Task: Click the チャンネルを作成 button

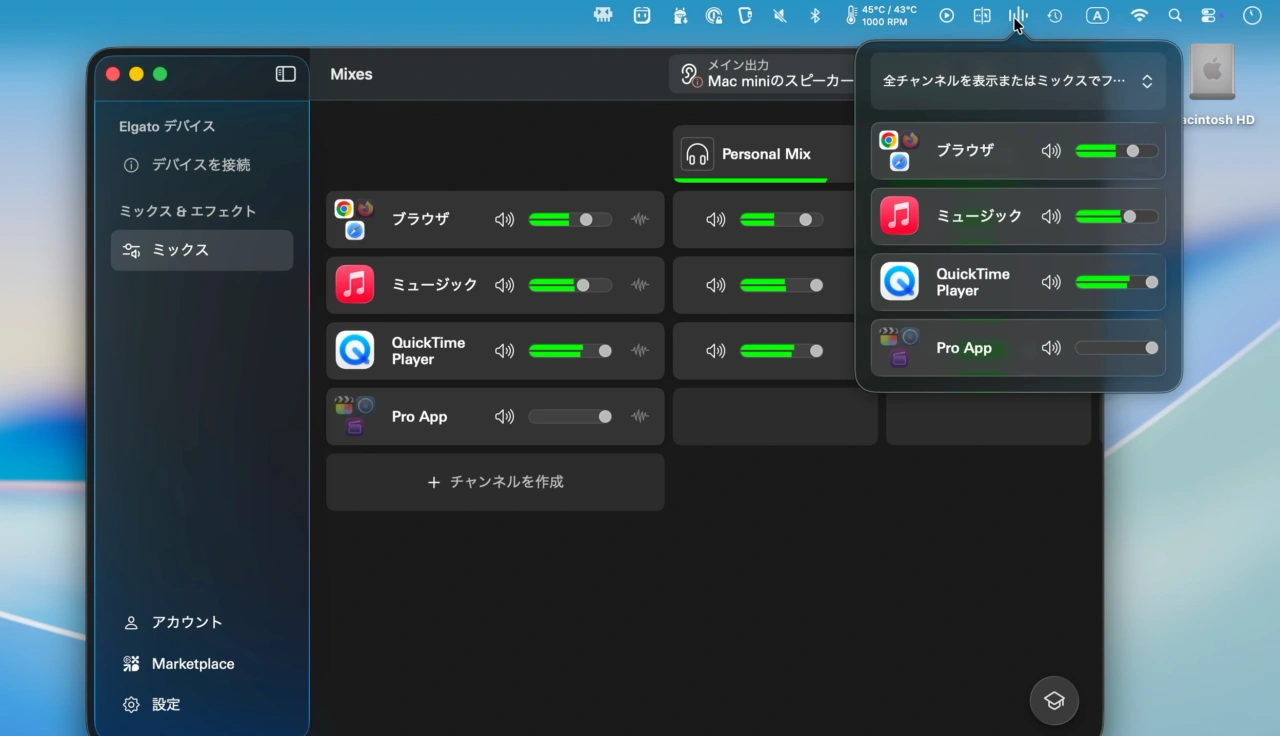Action: [x=495, y=482]
